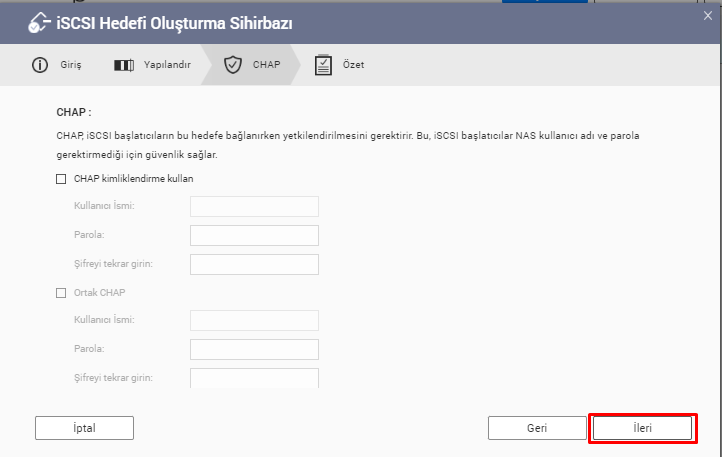Screen dimensions: 722x457
Task: Focus CHAP Kullanıcı İsmi field
Action: pyautogui.click(x=254, y=206)
